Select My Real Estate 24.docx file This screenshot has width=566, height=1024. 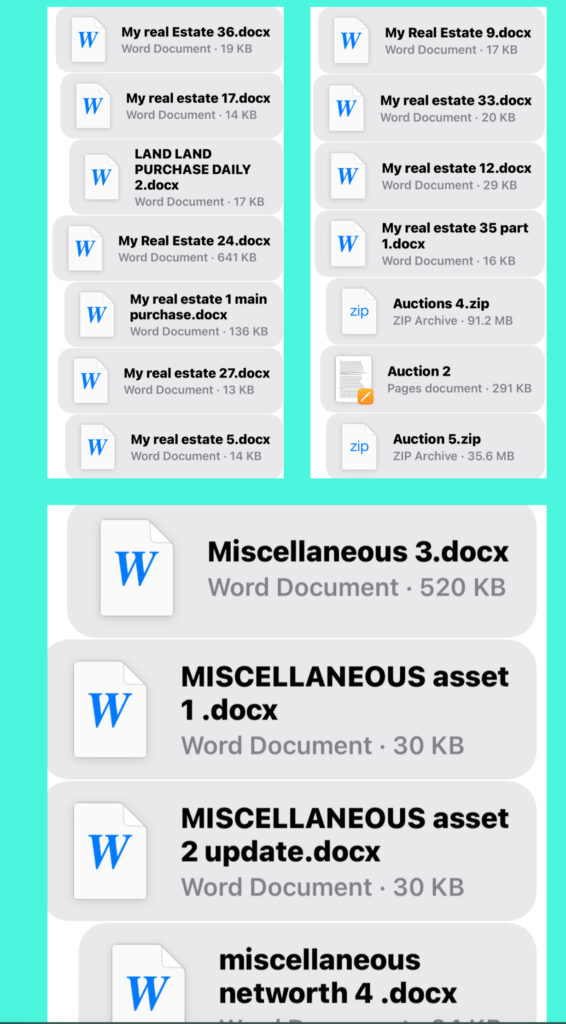pos(168,248)
